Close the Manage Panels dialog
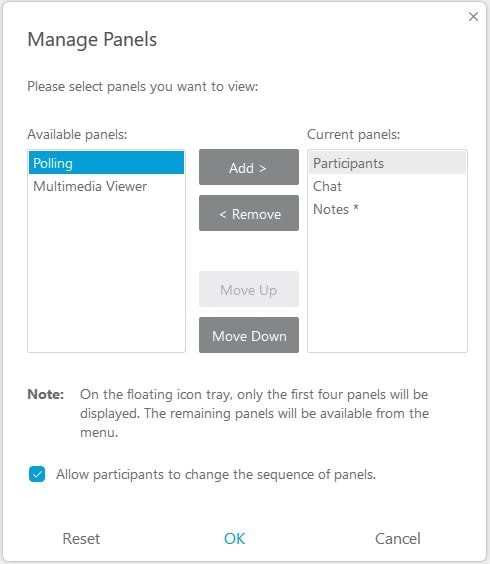 tap(473, 17)
